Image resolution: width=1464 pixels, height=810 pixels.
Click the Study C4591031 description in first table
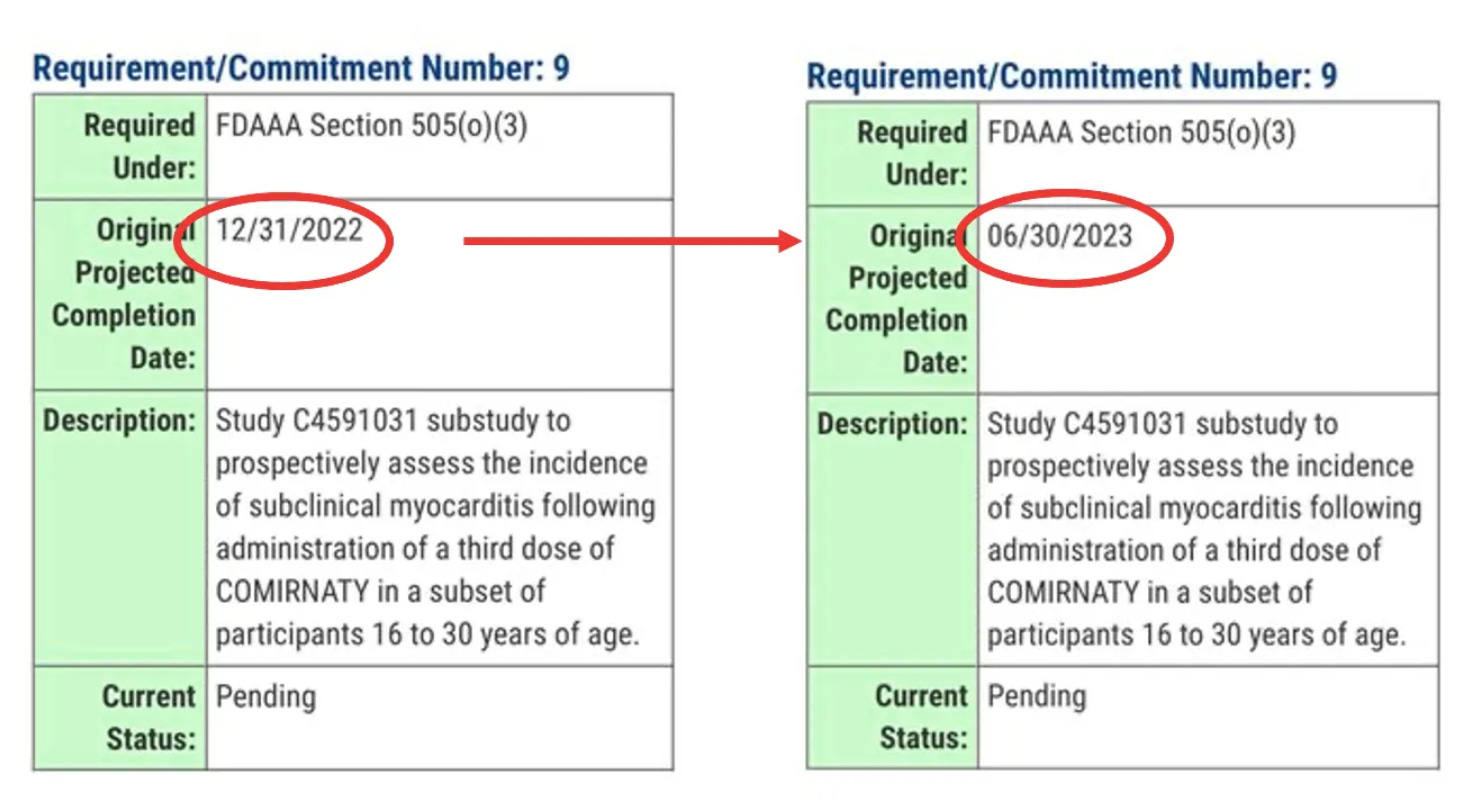click(434, 527)
